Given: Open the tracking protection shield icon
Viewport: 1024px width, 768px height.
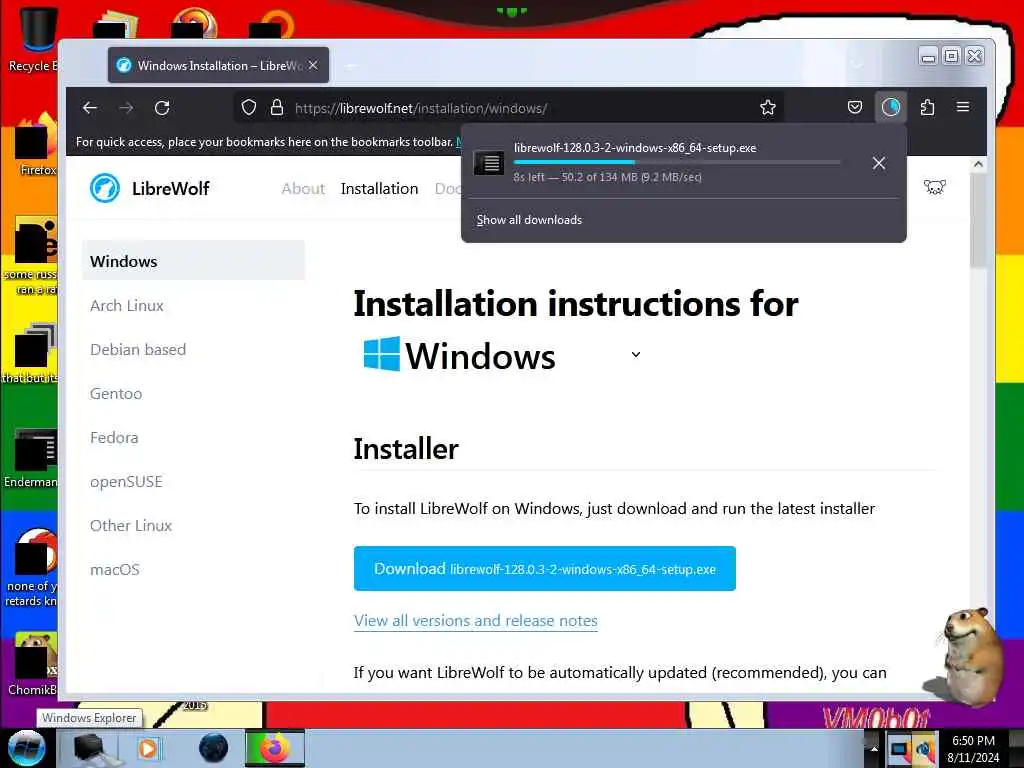Looking at the screenshot, I should coord(248,107).
